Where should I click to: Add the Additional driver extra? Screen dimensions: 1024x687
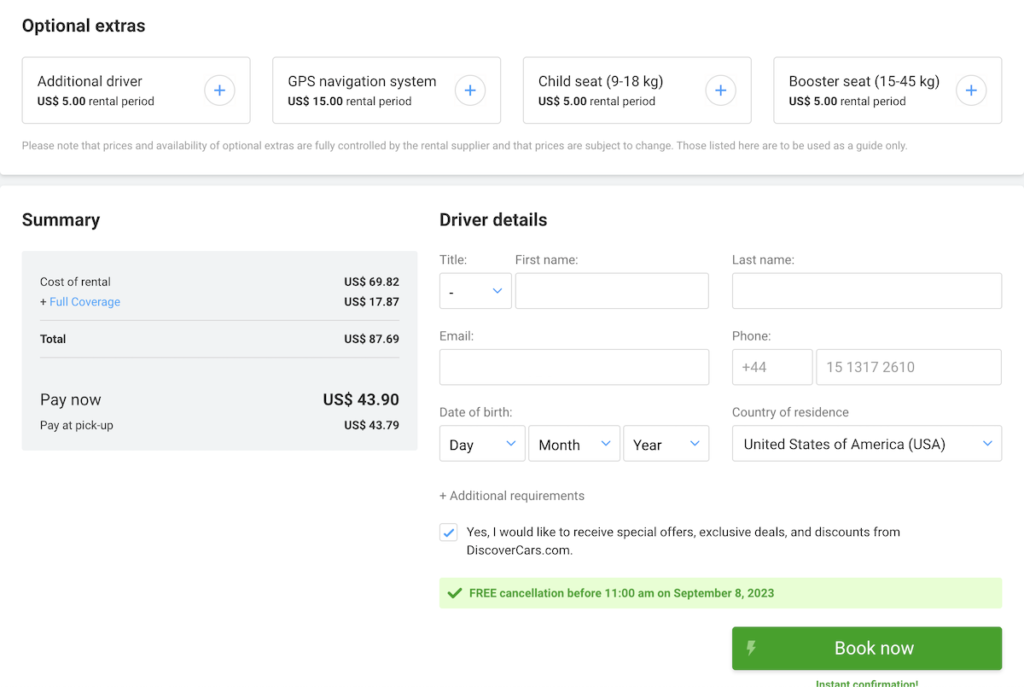219,90
